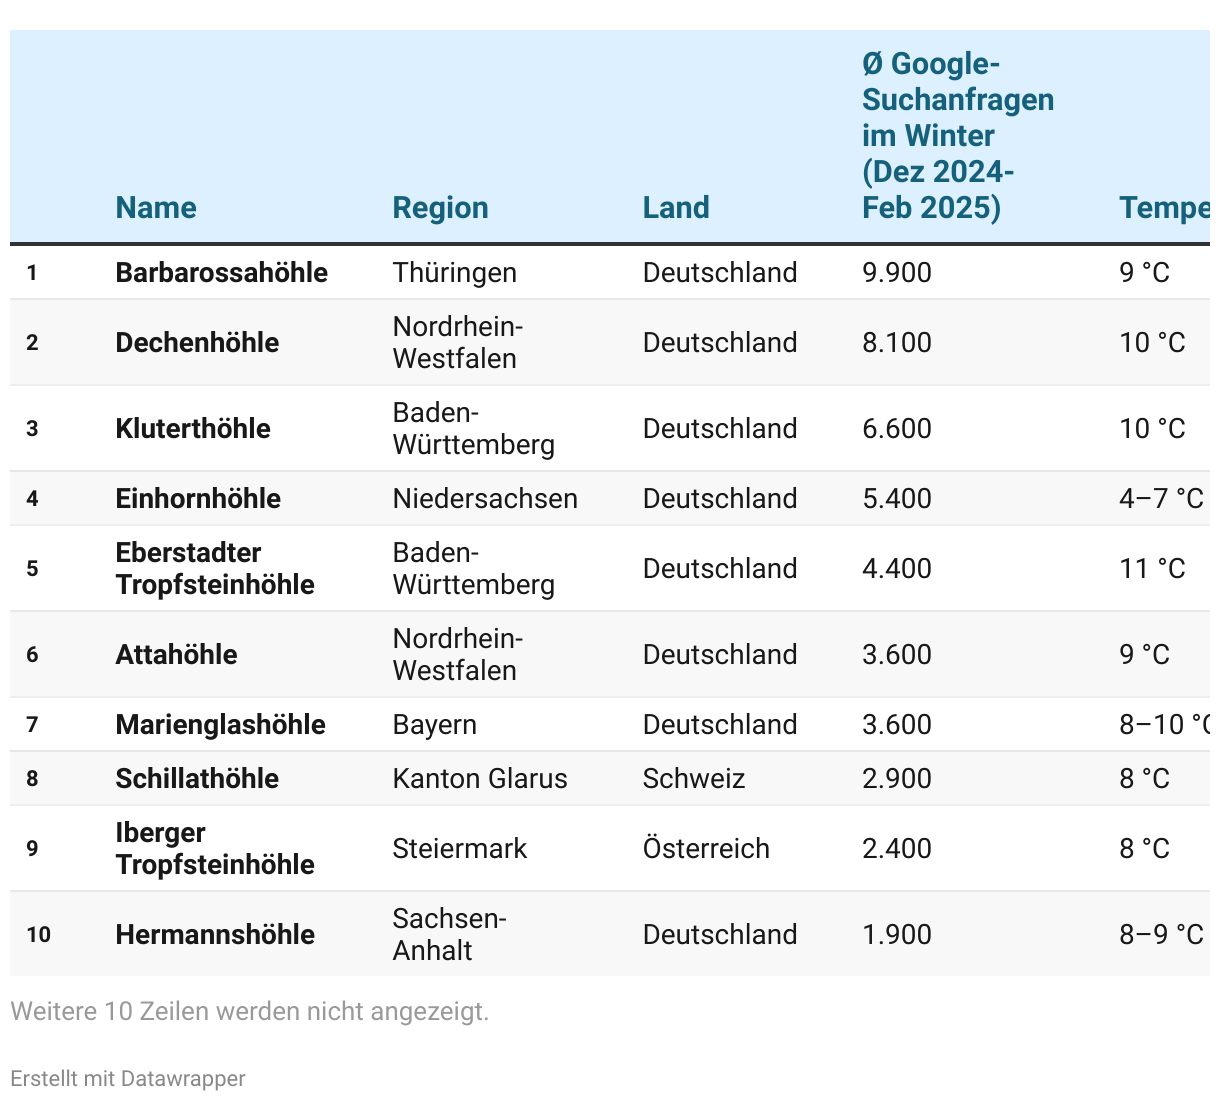Select the Kanton Glarus region cell

480,778
